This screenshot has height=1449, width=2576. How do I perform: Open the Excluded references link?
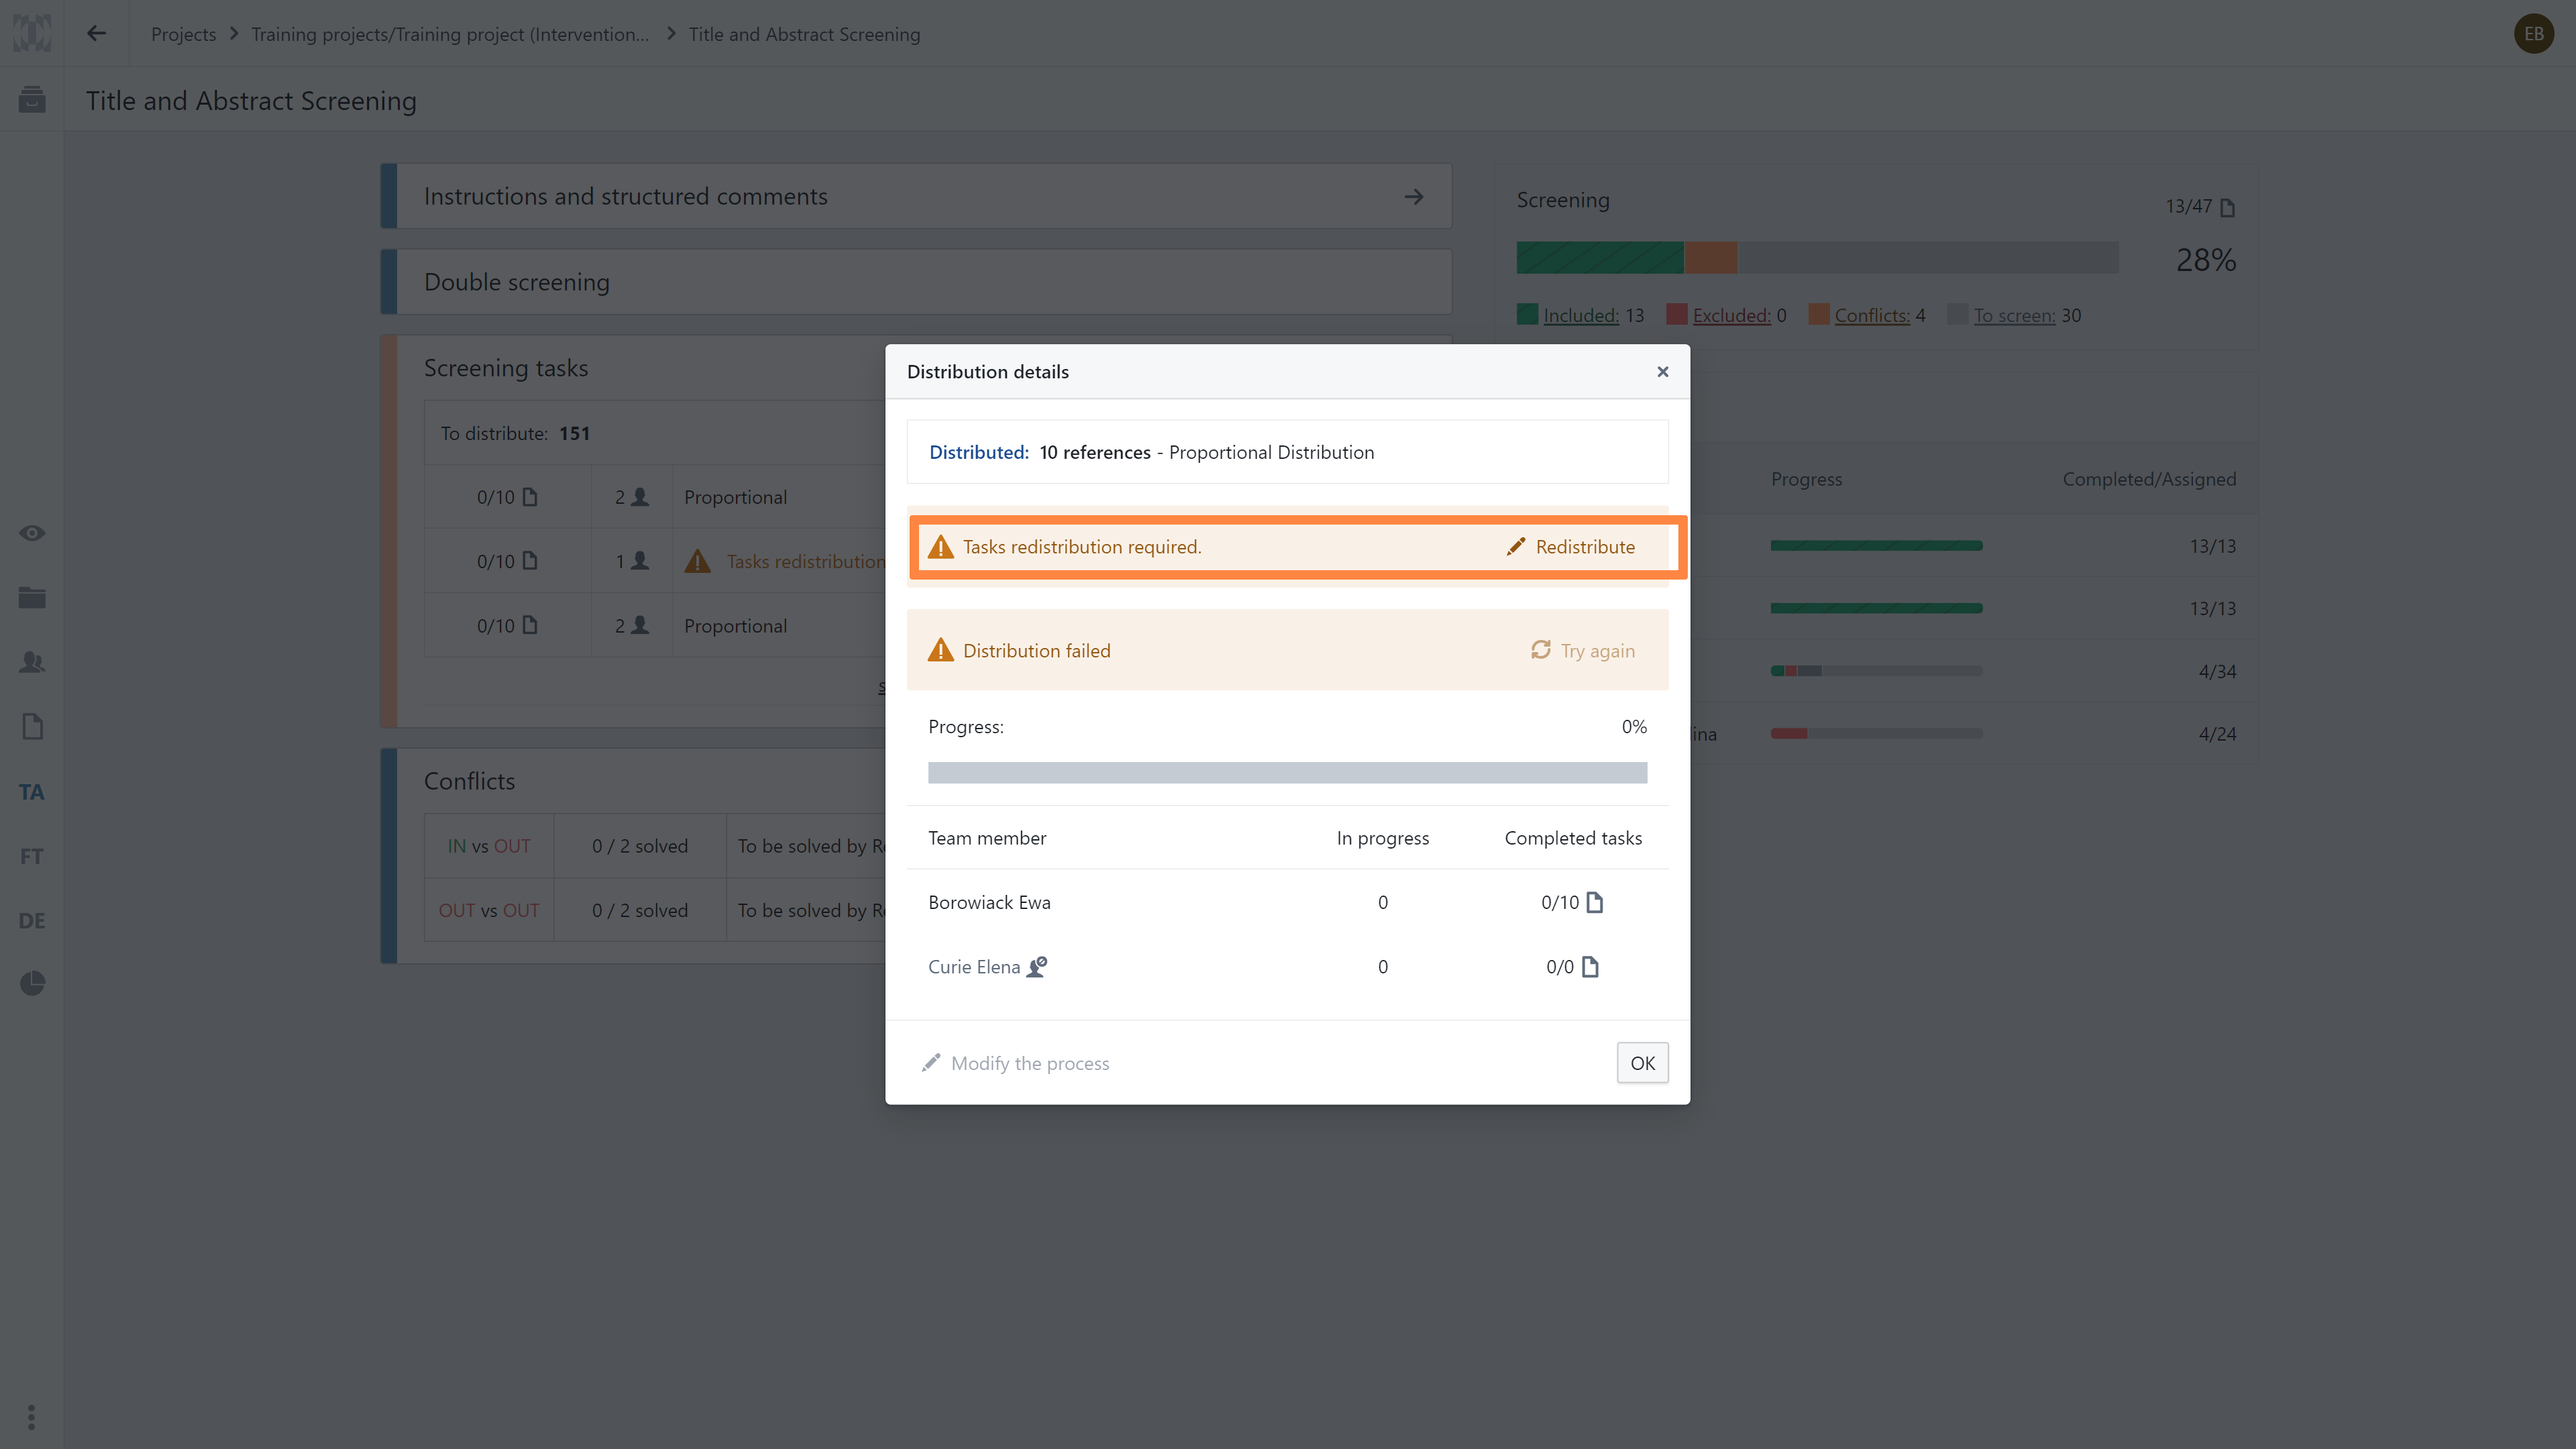[1731, 316]
